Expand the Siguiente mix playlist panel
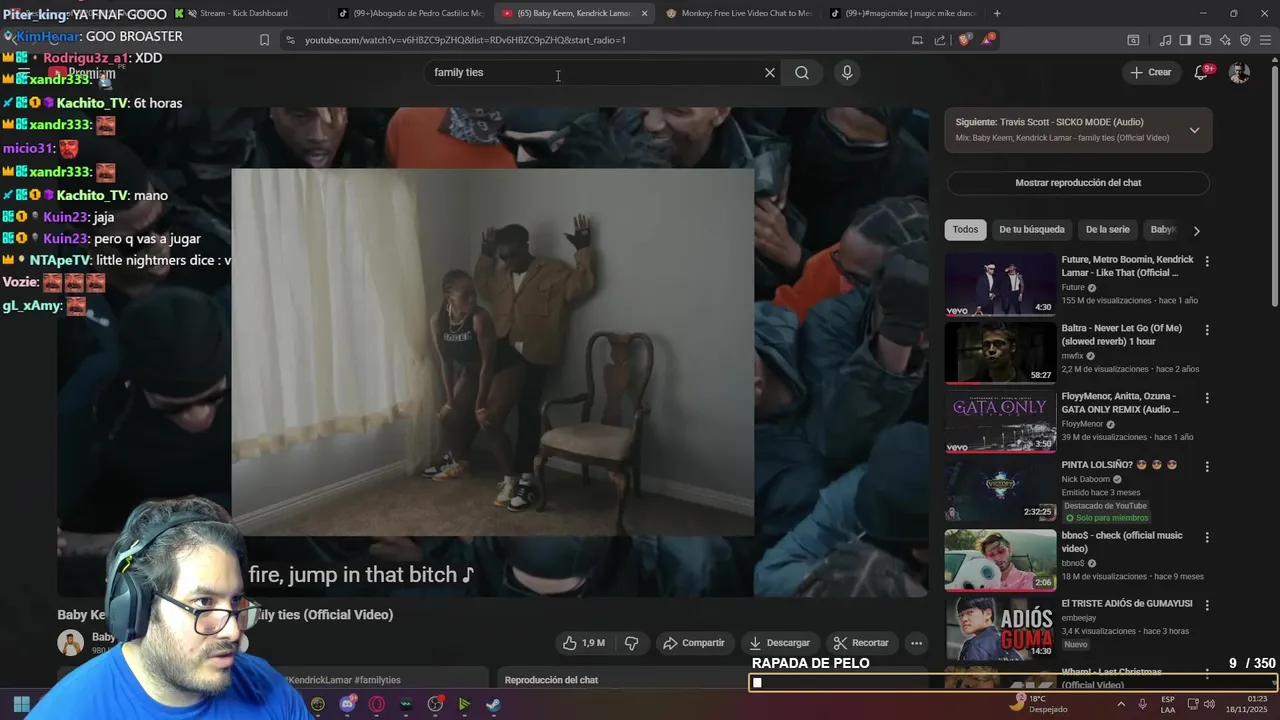This screenshot has width=1280, height=720. (1194, 130)
